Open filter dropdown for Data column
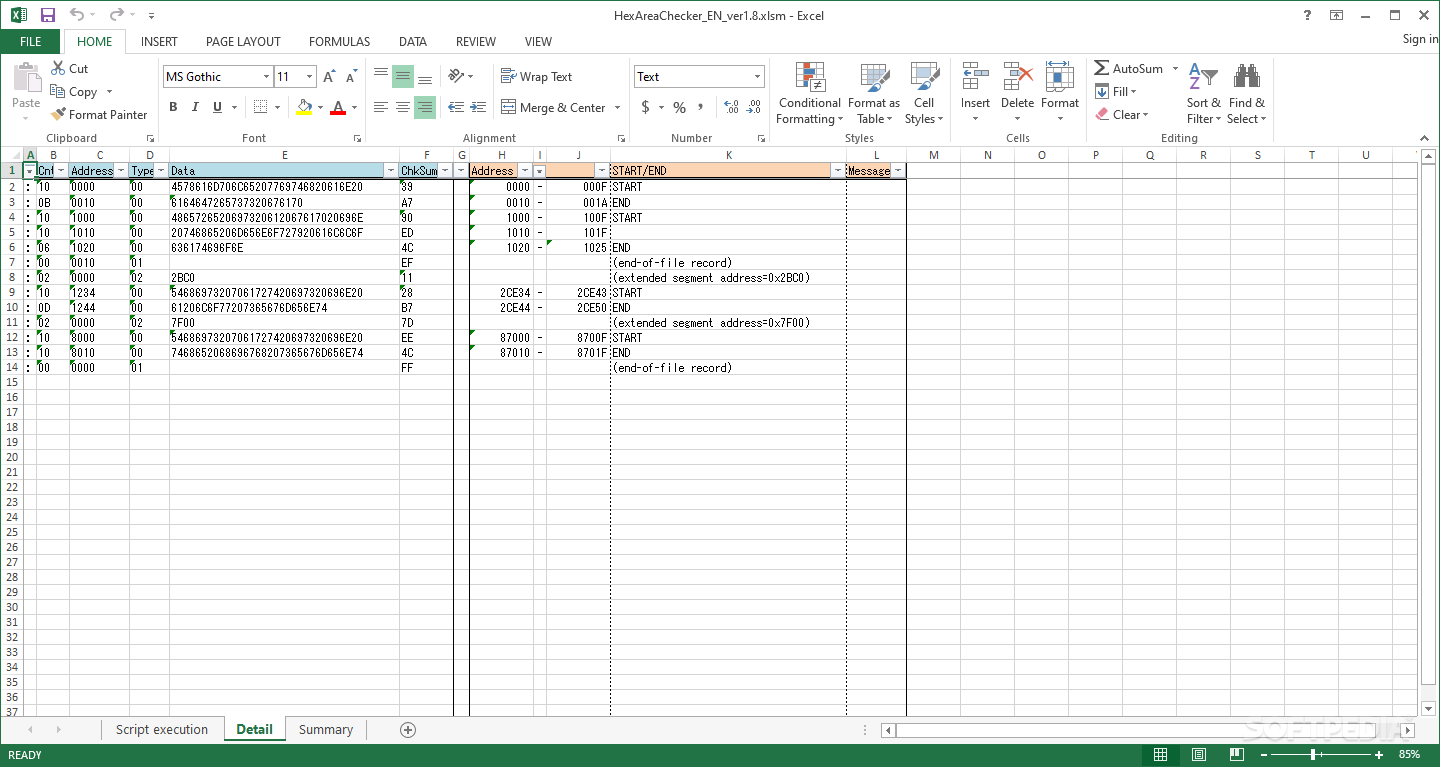Image resolution: width=1440 pixels, height=767 pixels. [x=390, y=171]
